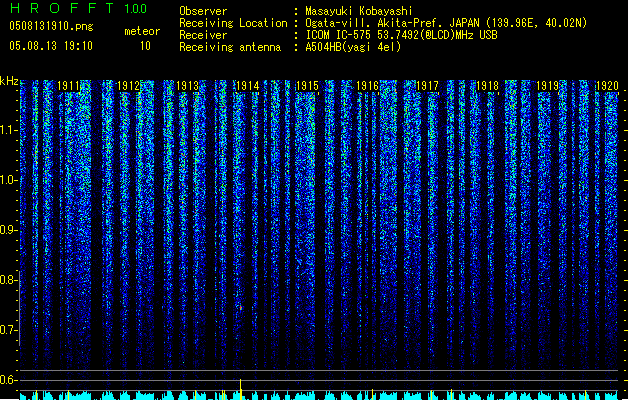Click the 1.0 kHz axis tick label

(8, 180)
